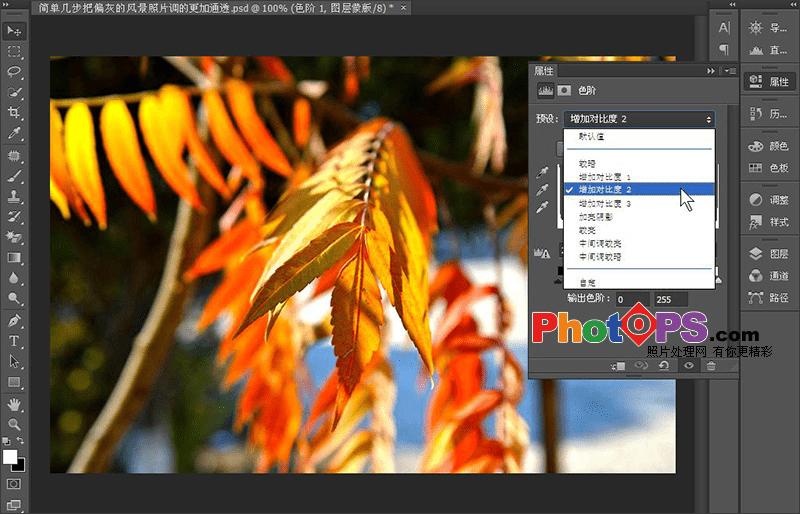Open the Paragraph panel icon
Image resolution: width=800 pixels, height=514 pixels.
[724, 50]
